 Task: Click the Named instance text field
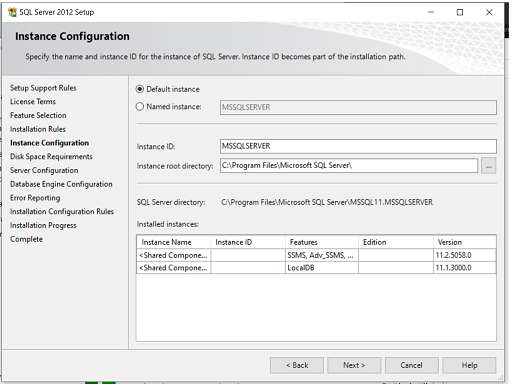pos(358,107)
